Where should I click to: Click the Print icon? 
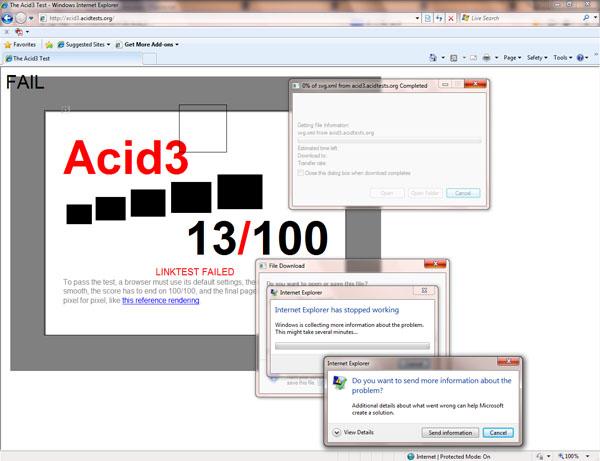coord(486,58)
